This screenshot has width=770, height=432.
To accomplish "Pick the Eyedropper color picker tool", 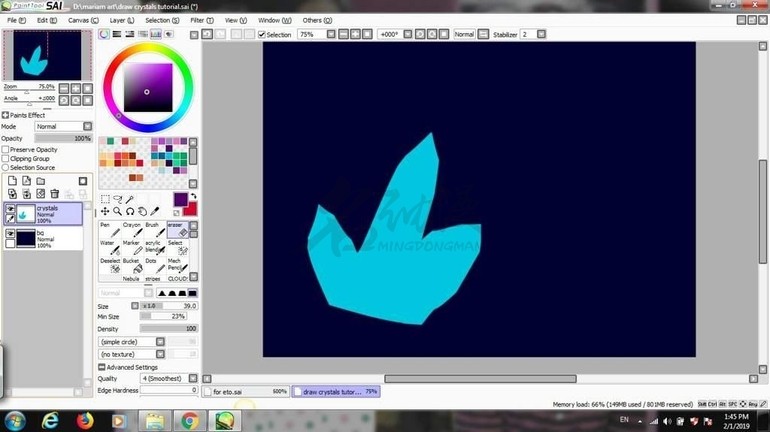I will click(156, 211).
